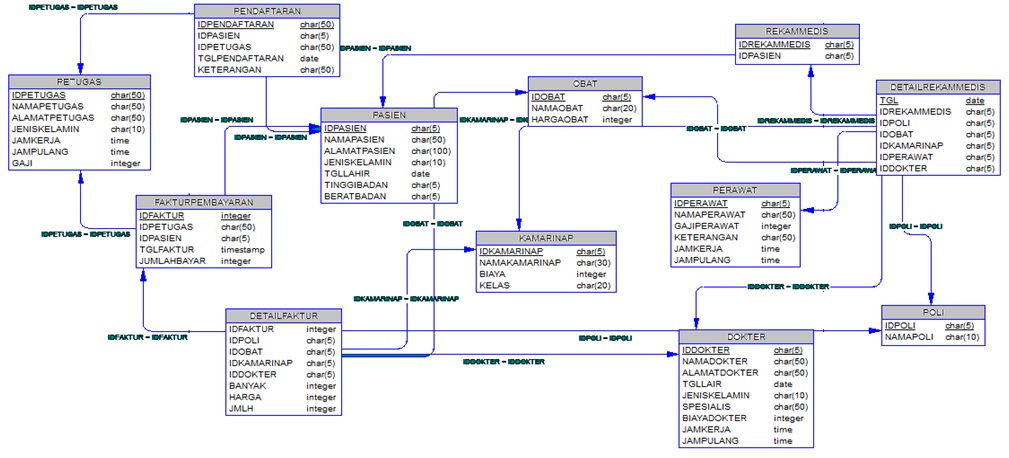The image size is (1009, 458).
Task: Select the FAKTURPEMBAYARAN table header
Action: [x=203, y=202]
